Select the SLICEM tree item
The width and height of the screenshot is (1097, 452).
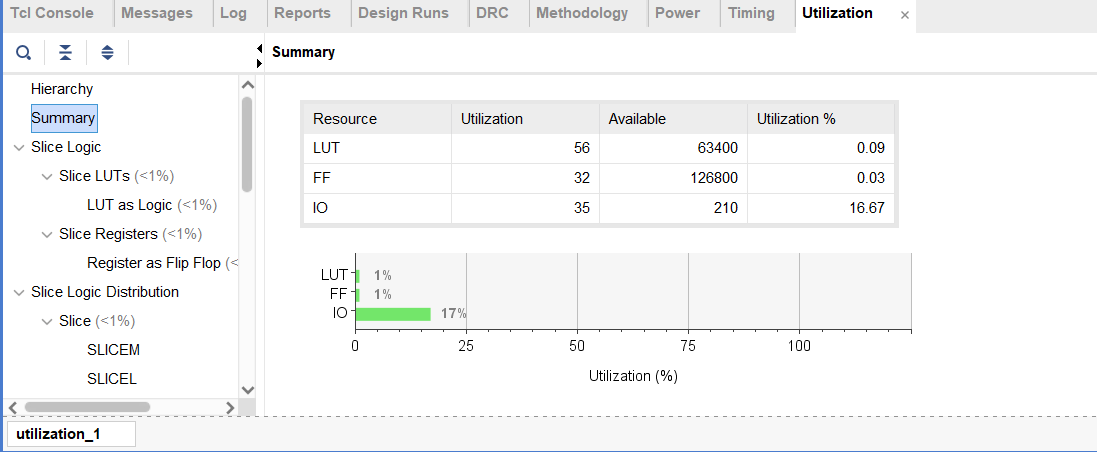coord(113,351)
